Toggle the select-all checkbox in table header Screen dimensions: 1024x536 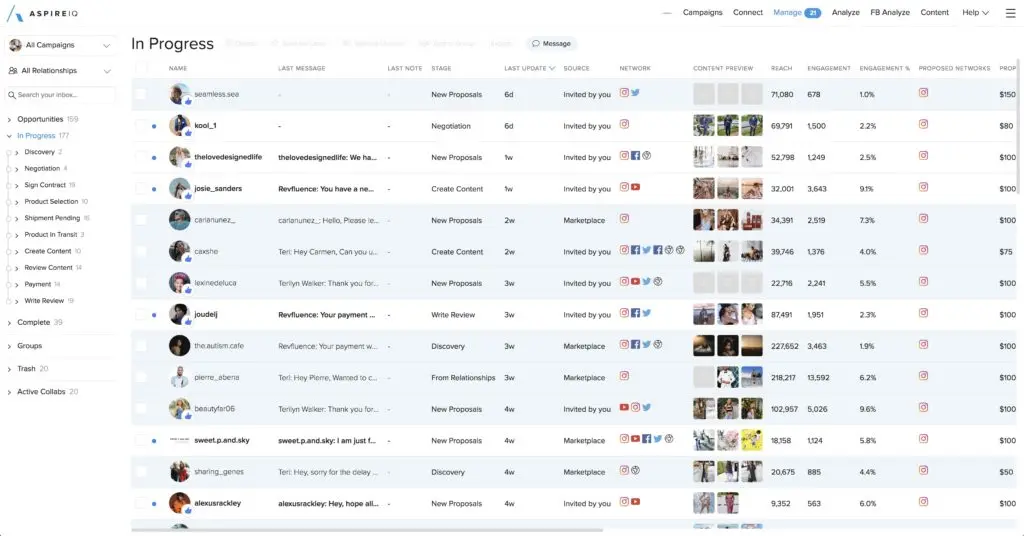(141, 68)
